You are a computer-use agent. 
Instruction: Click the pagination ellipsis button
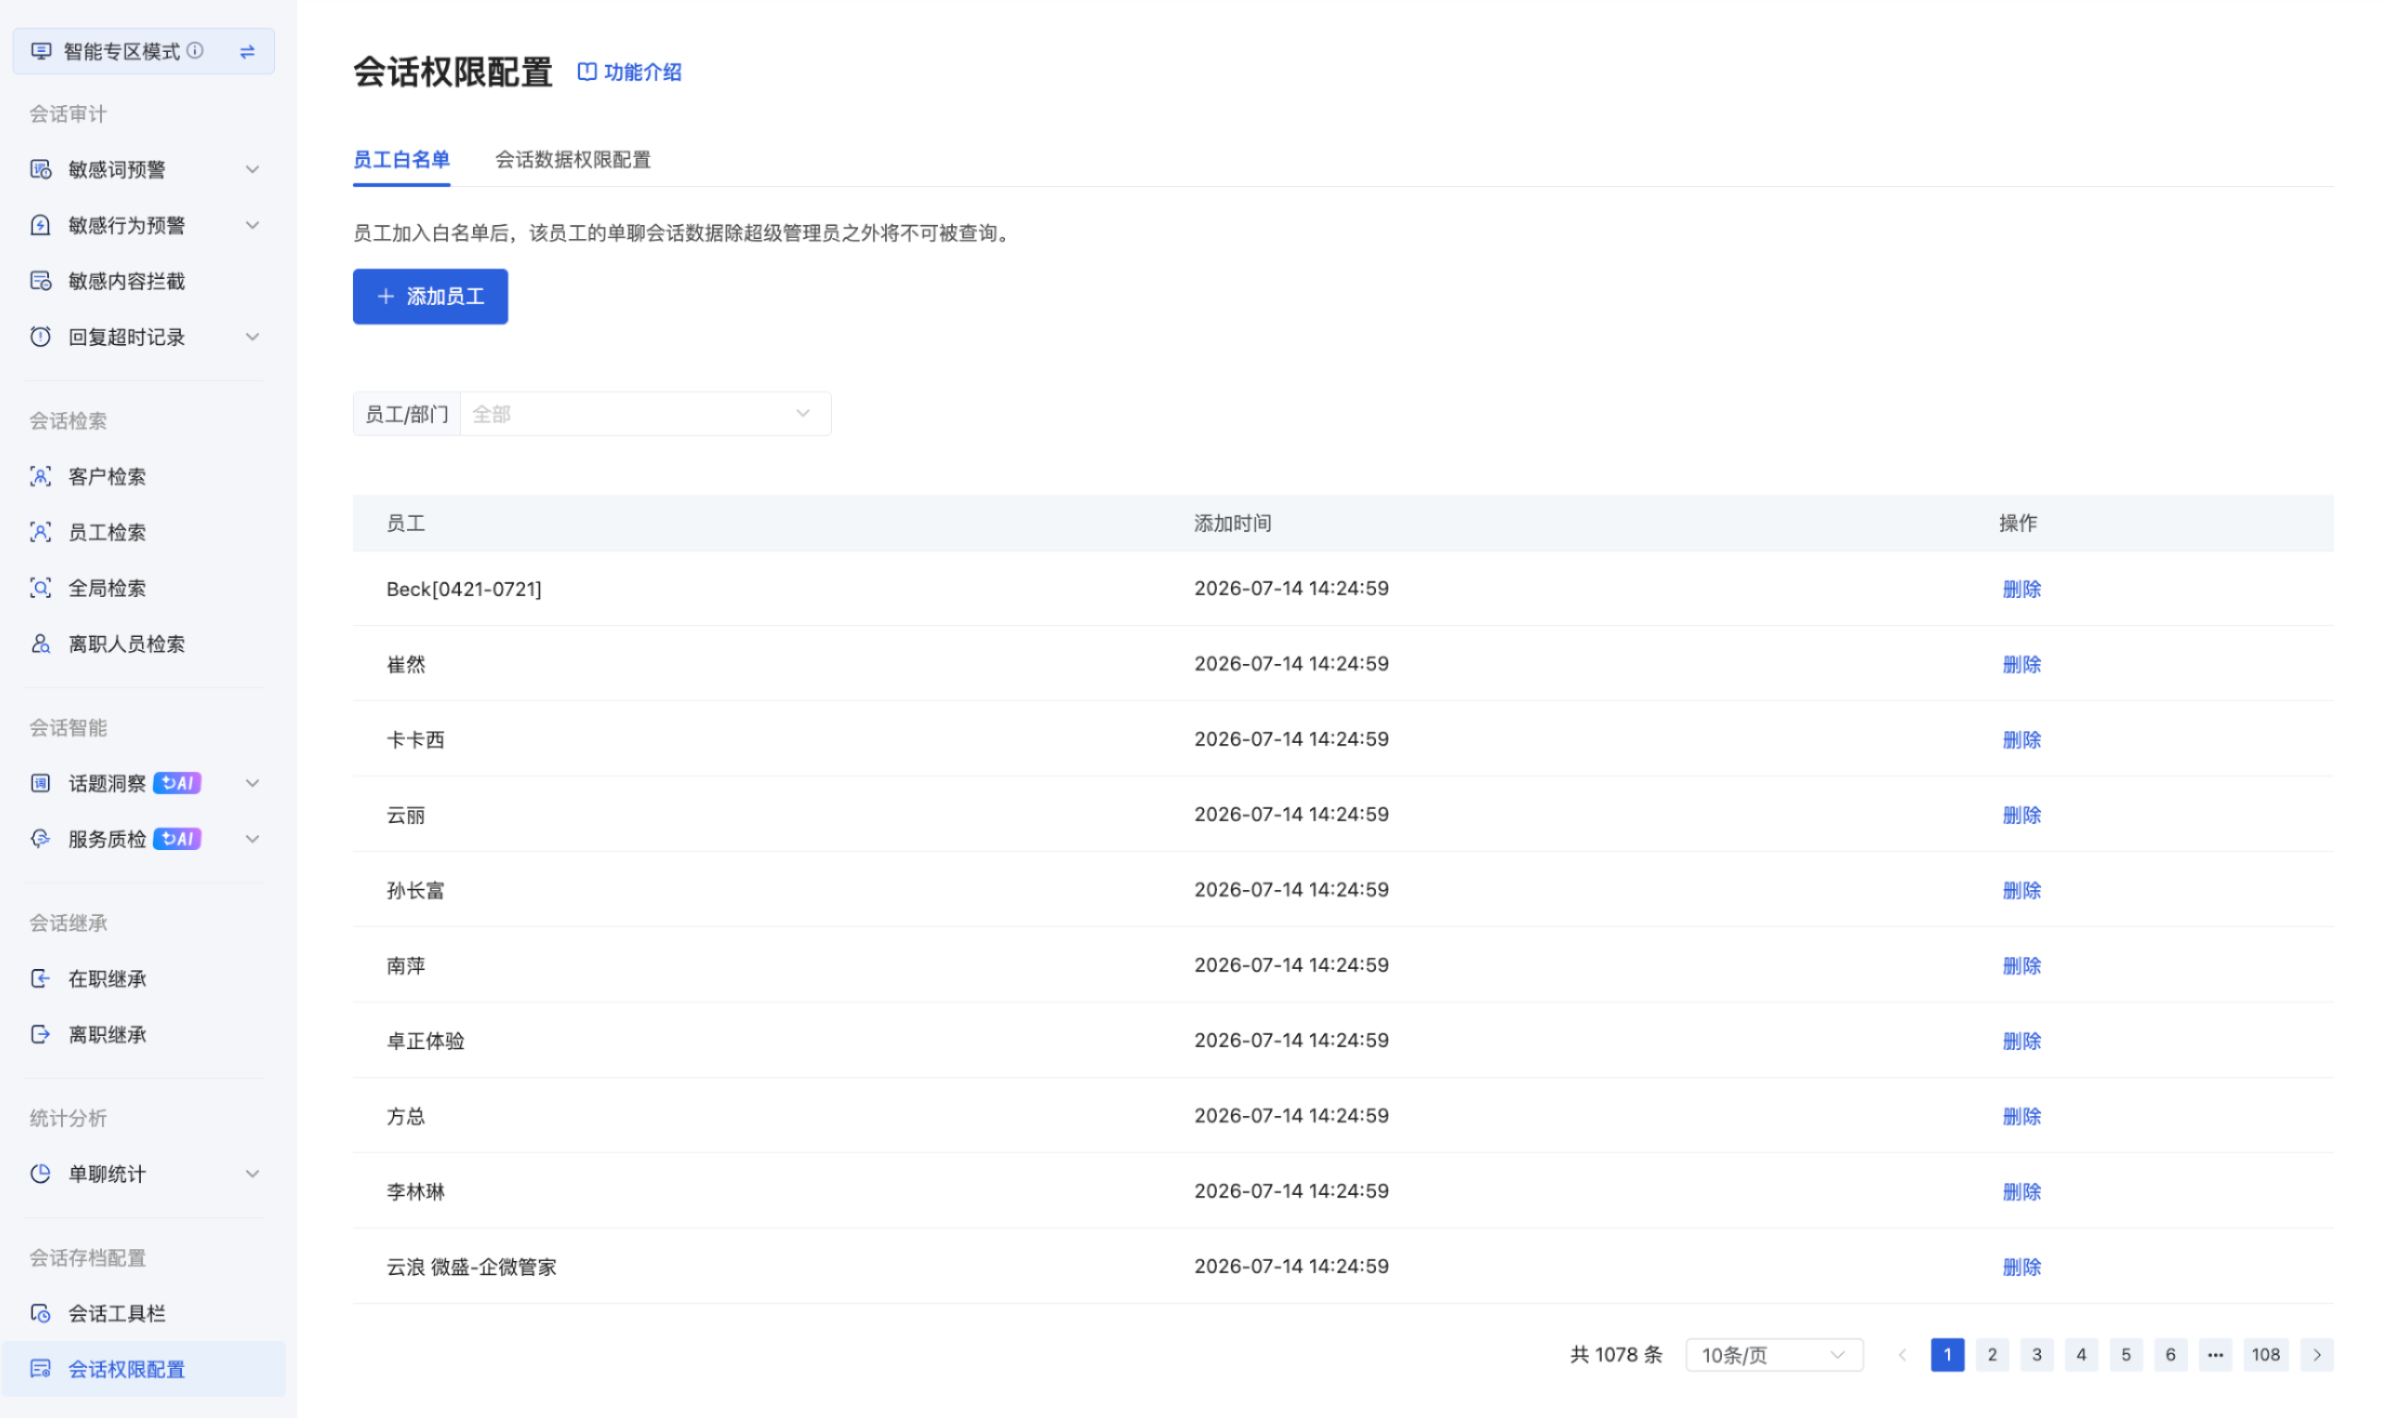(2215, 1355)
